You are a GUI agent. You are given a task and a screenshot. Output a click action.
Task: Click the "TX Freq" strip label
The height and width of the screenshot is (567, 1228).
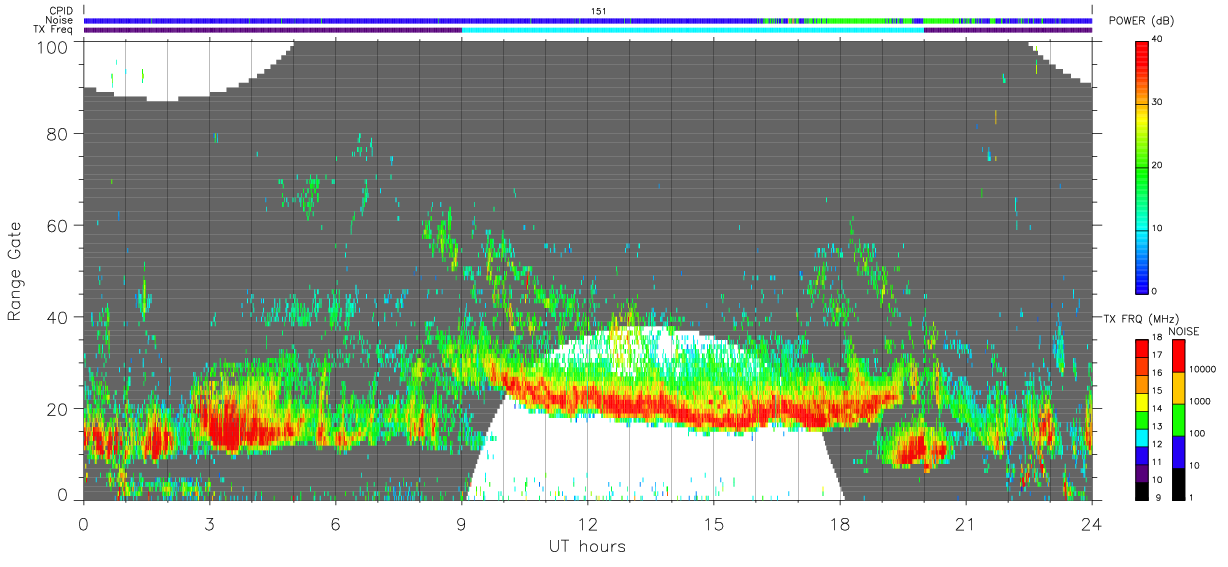tap(53, 30)
